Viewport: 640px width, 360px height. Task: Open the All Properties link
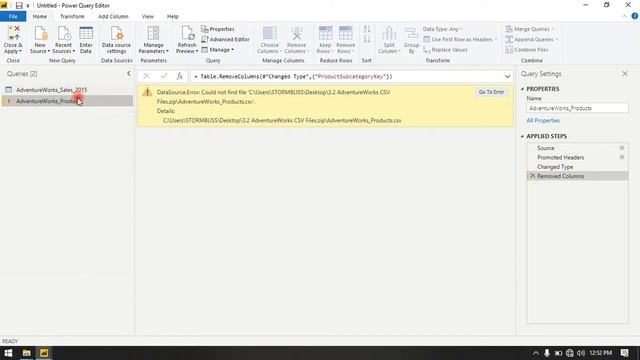point(543,120)
